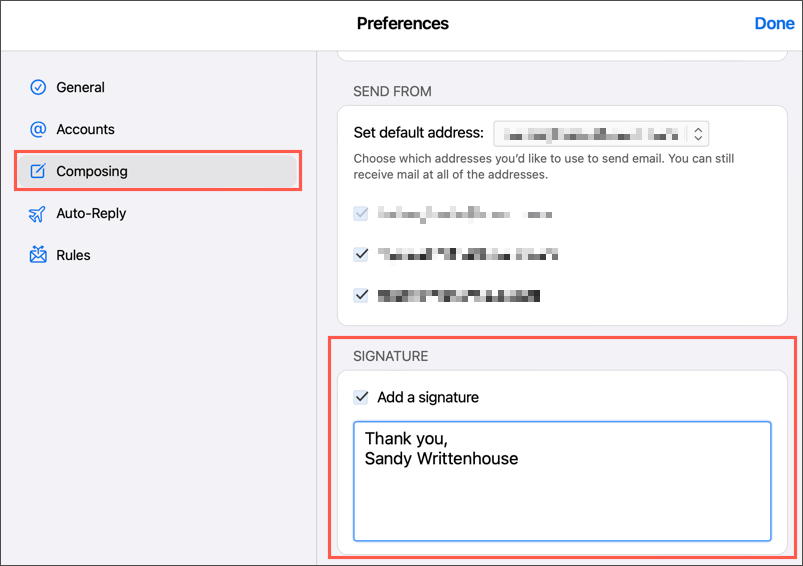The width and height of the screenshot is (803, 566).
Task: Switch to the Accounts section label
Action: click(x=85, y=129)
